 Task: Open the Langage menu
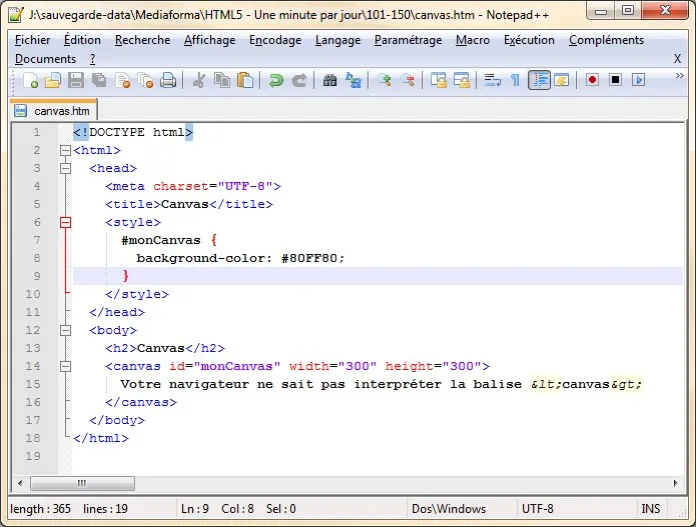[338, 40]
